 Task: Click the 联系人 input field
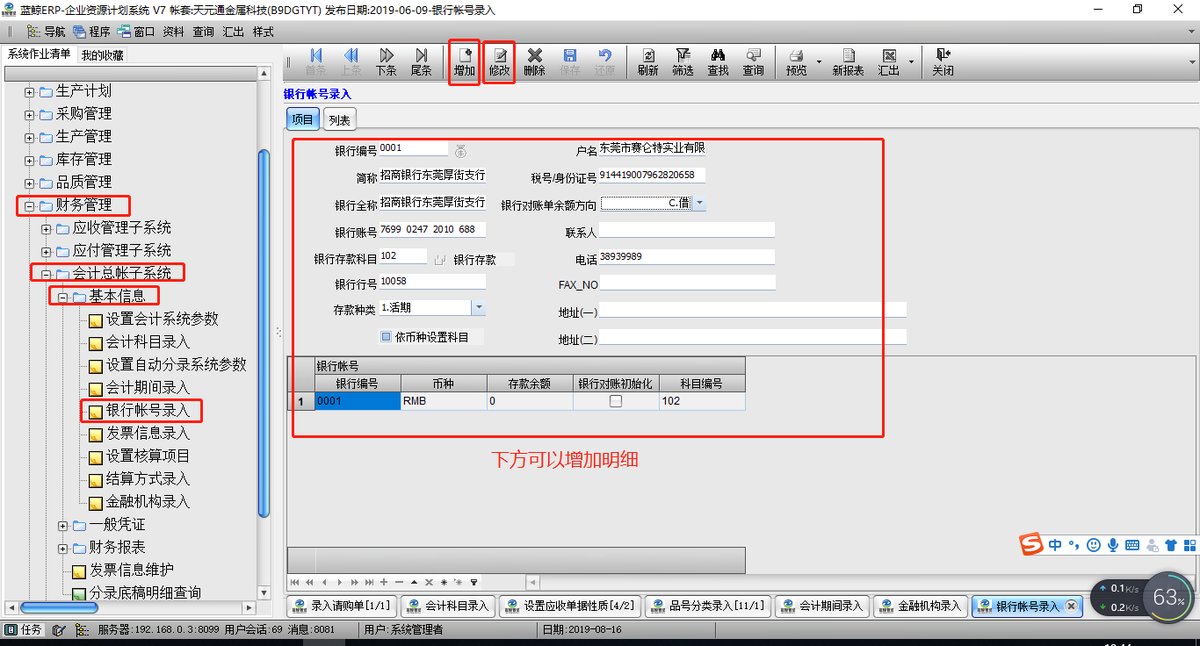(687, 230)
